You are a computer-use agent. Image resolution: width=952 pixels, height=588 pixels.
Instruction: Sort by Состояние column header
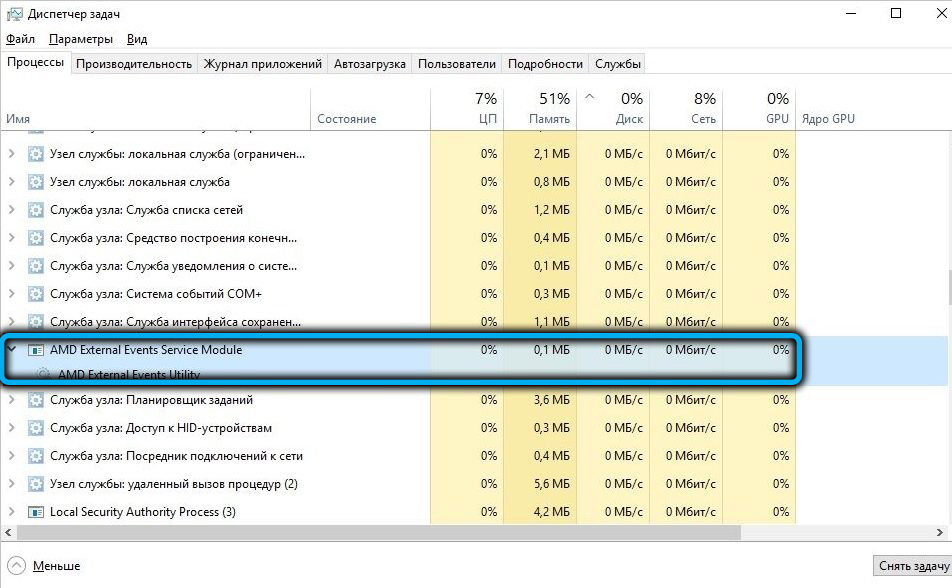point(370,109)
